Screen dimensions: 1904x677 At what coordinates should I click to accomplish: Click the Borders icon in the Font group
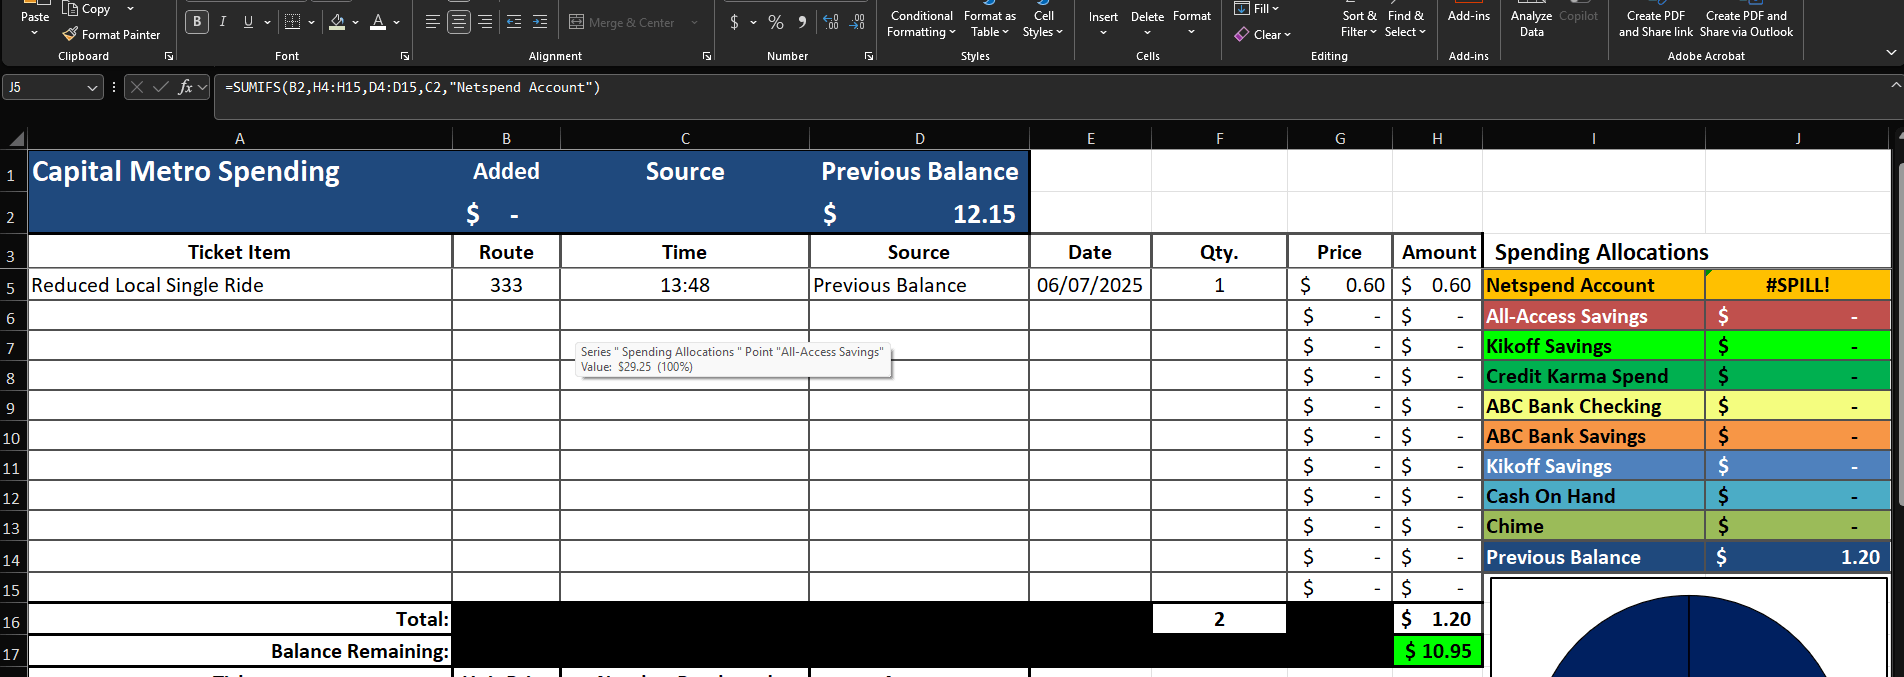(x=292, y=22)
